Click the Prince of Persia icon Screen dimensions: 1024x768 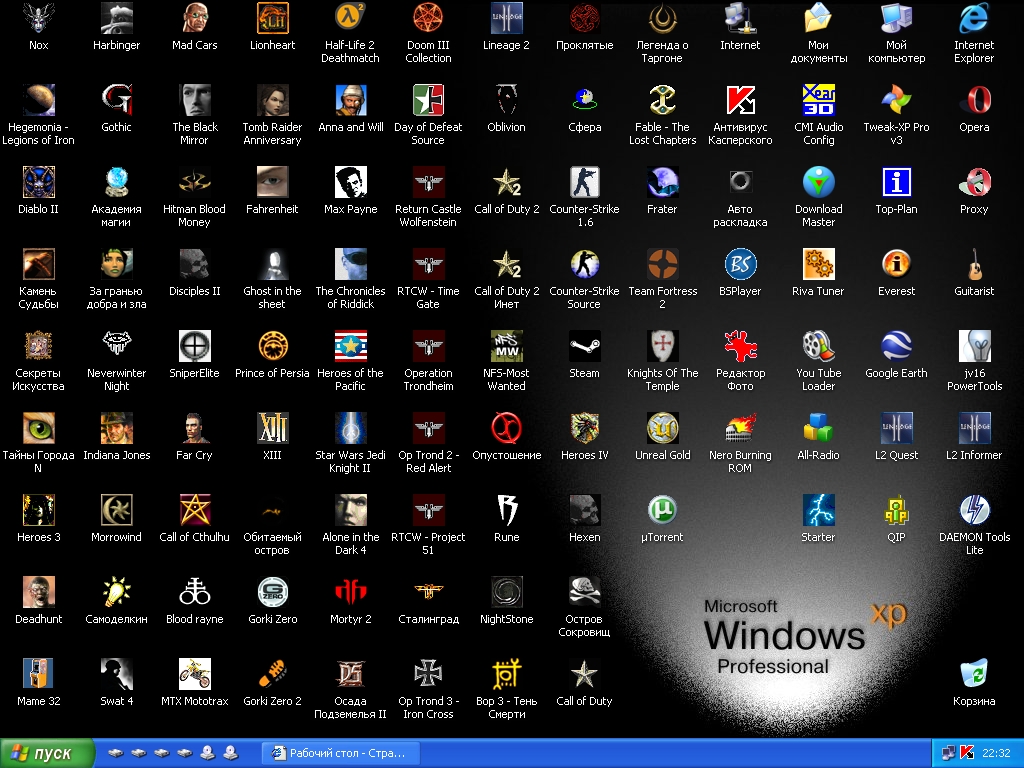tap(272, 347)
